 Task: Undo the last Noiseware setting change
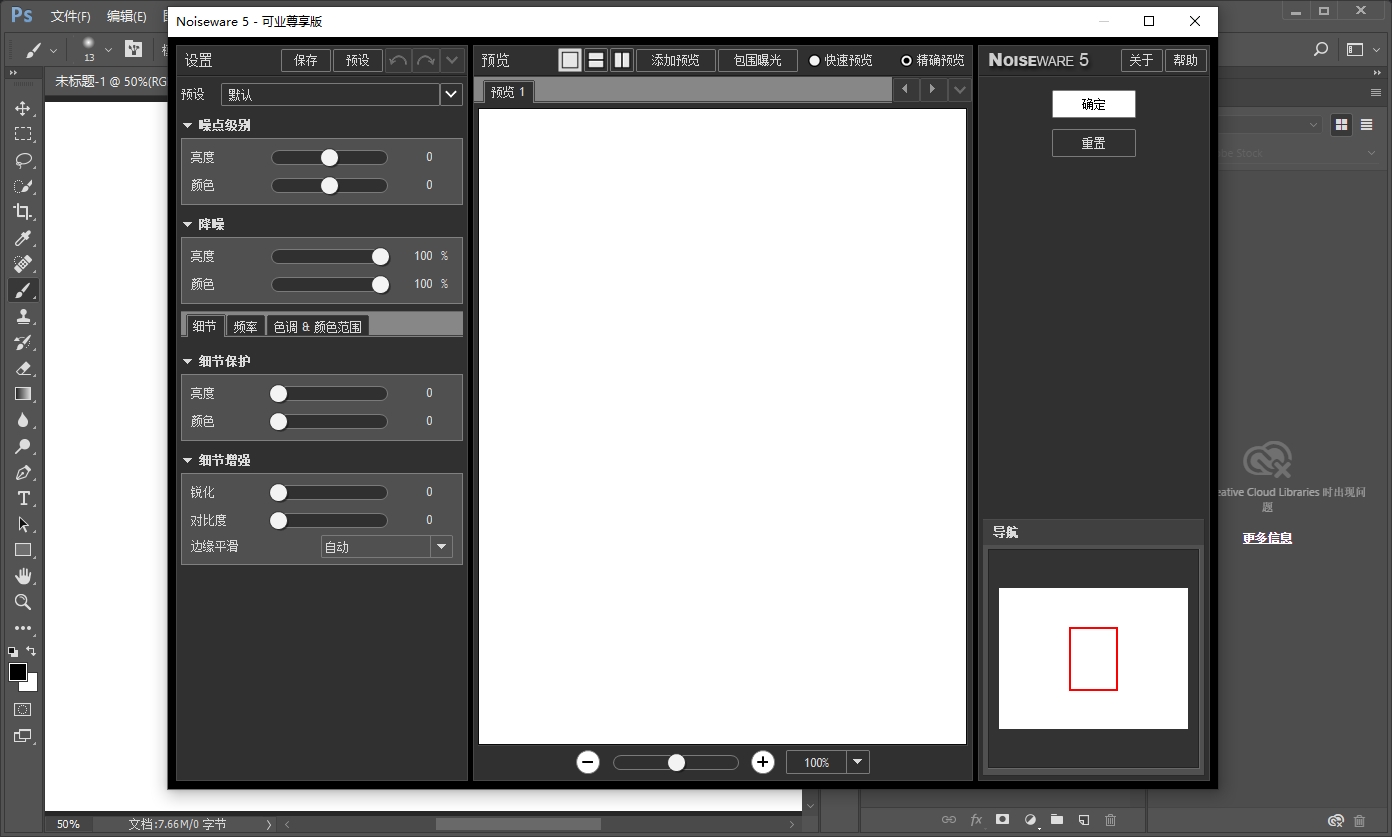pos(398,60)
